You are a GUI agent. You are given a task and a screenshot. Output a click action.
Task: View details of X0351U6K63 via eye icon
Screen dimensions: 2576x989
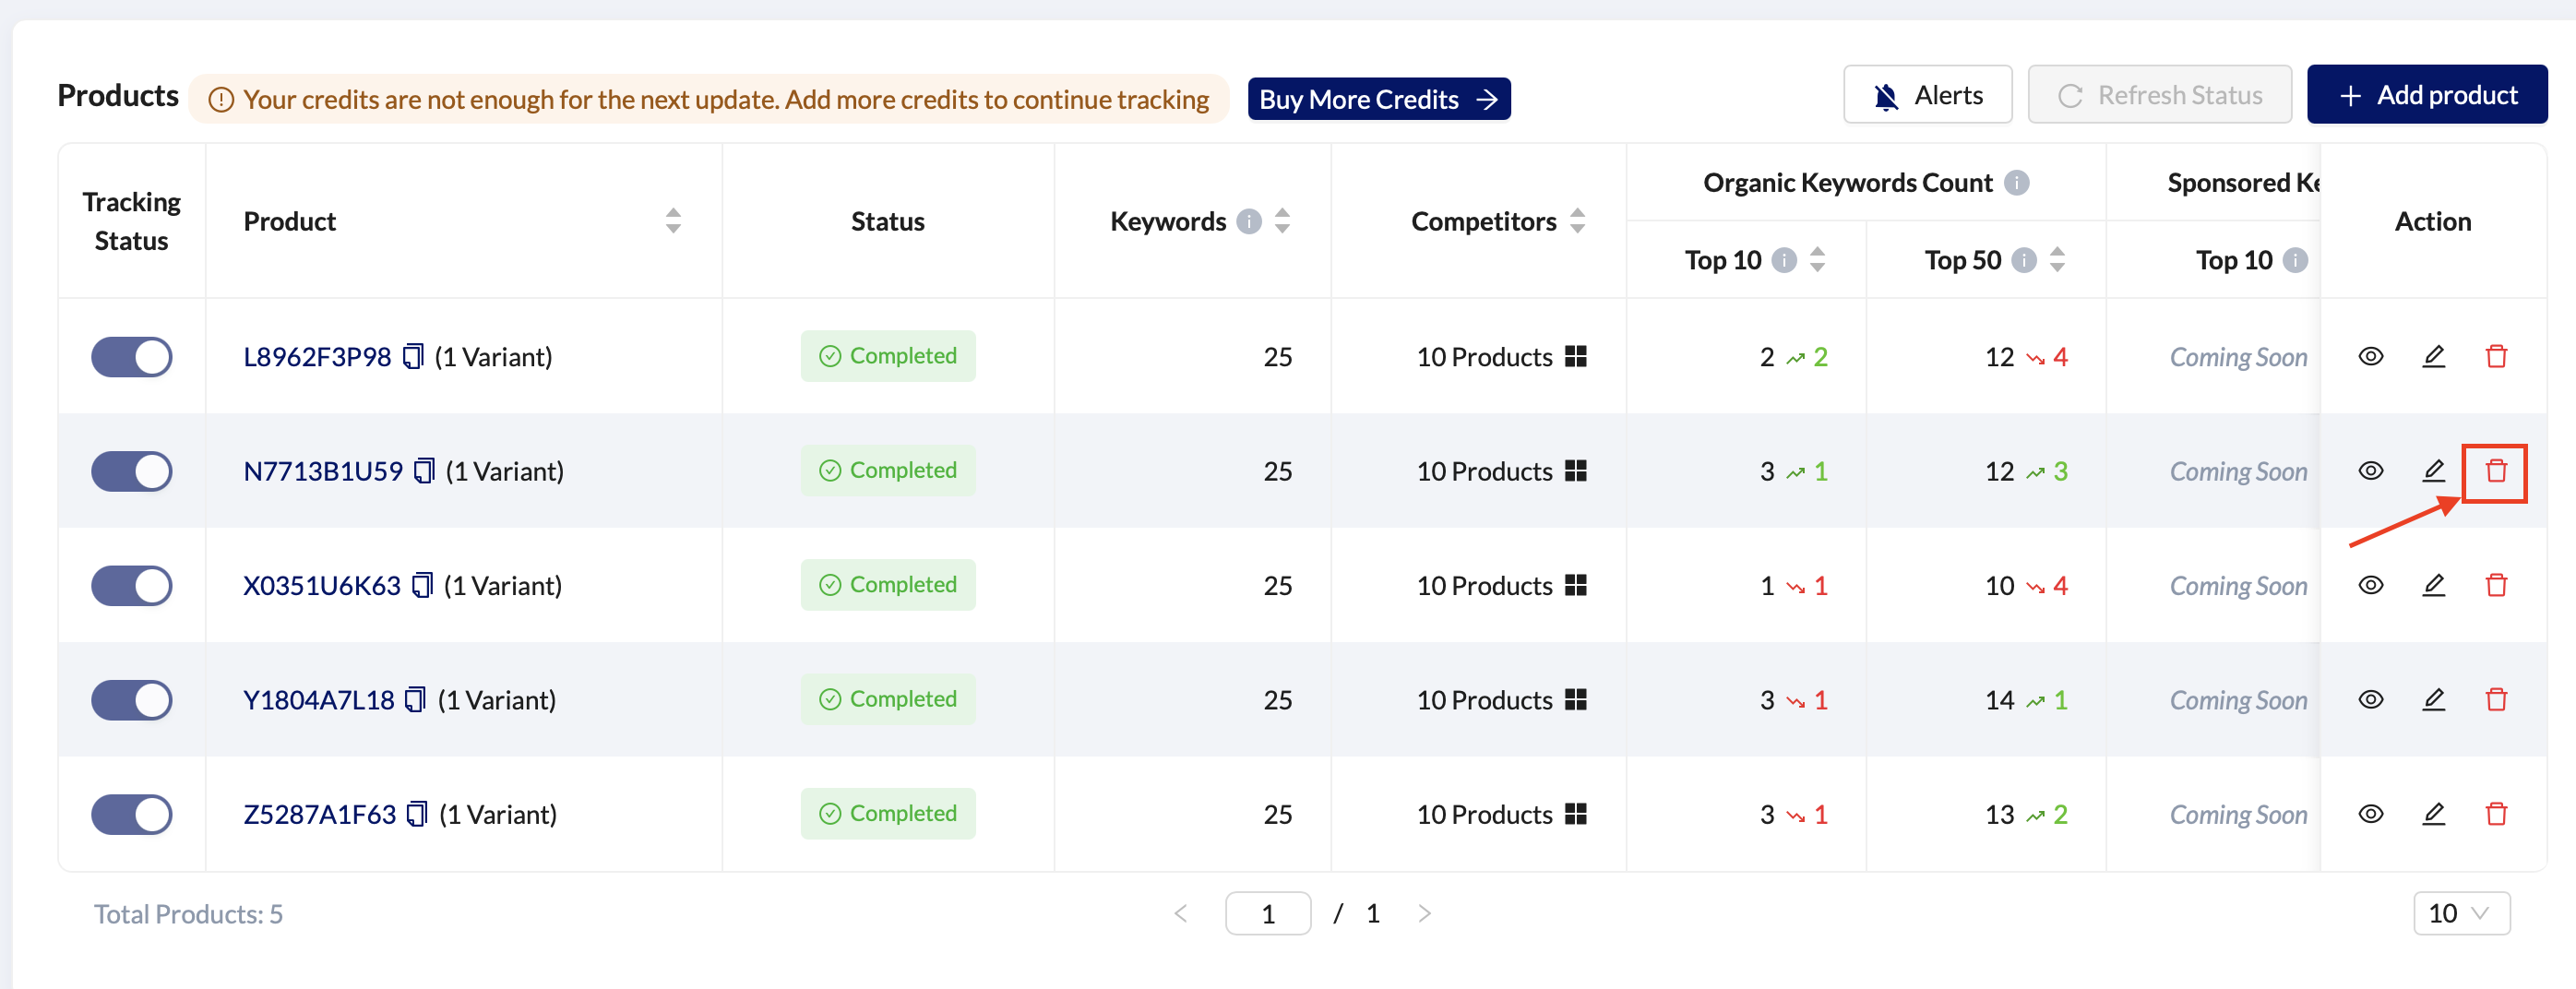click(x=2370, y=585)
